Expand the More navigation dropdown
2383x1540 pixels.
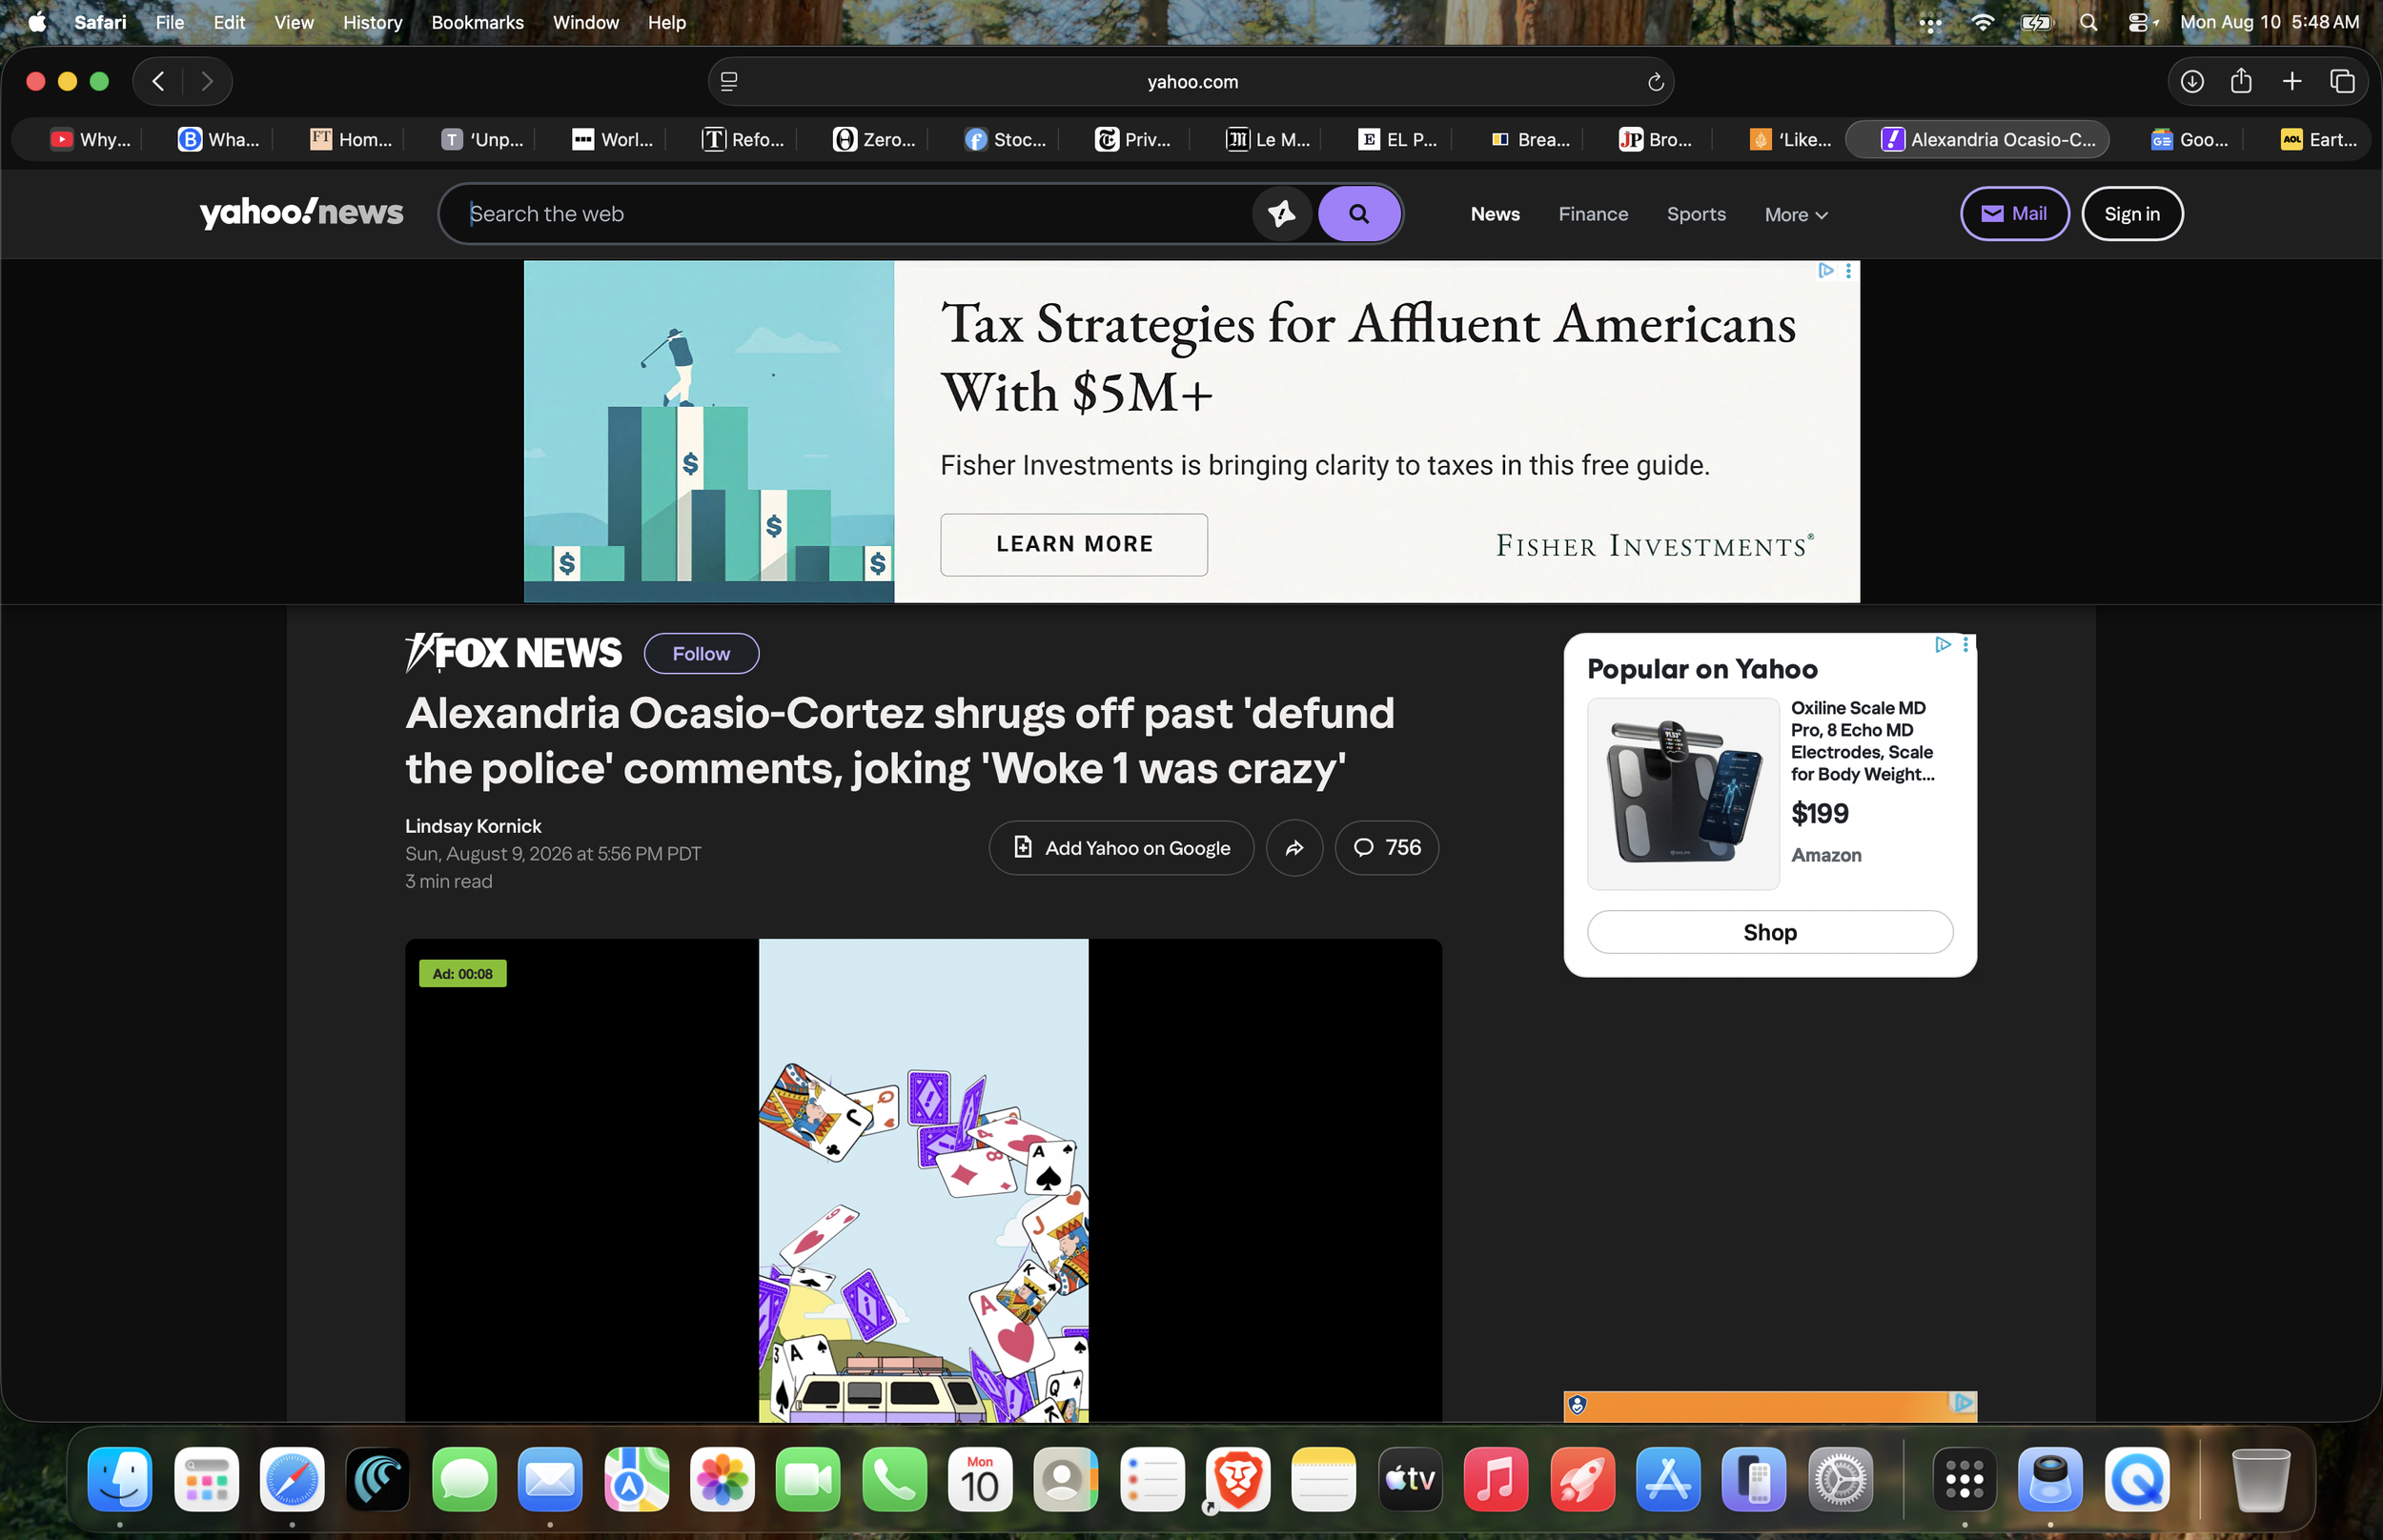[1796, 214]
